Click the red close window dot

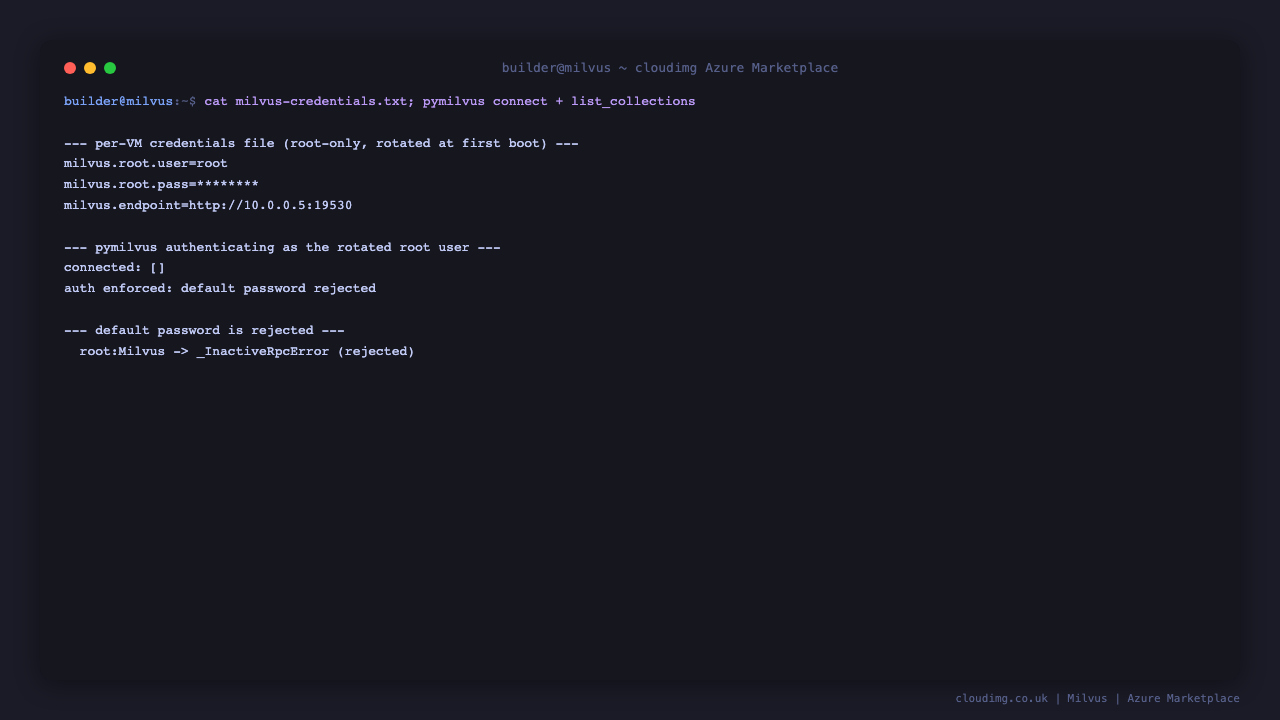pyautogui.click(x=70, y=68)
